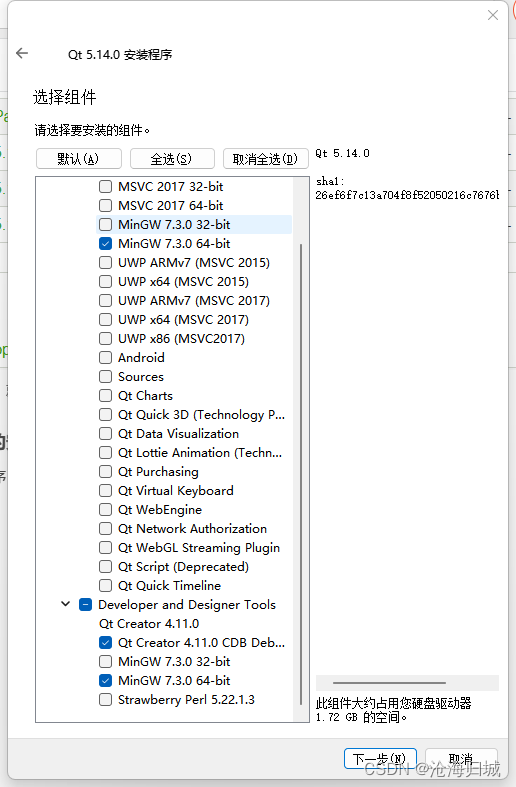This screenshot has height=787, width=516.
Task: Proceed with the 下一步(N) button
Action: pos(380,759)
